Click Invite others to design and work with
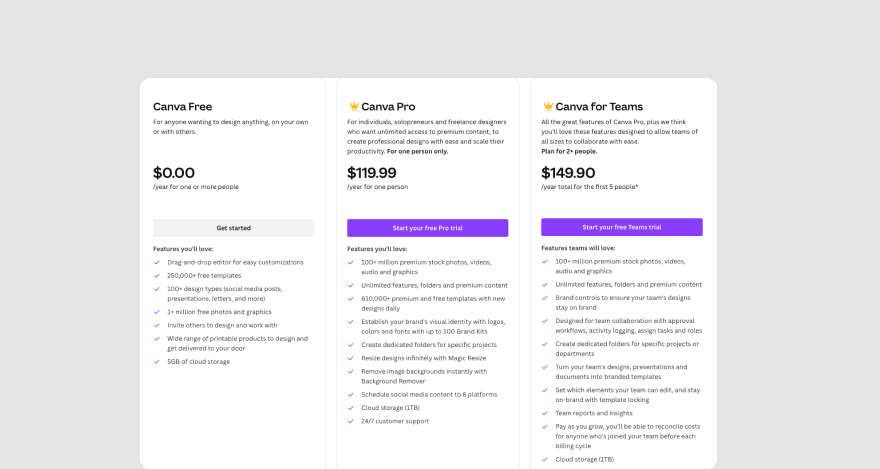This screenshot has height=469, width=880. click(222, 325)
